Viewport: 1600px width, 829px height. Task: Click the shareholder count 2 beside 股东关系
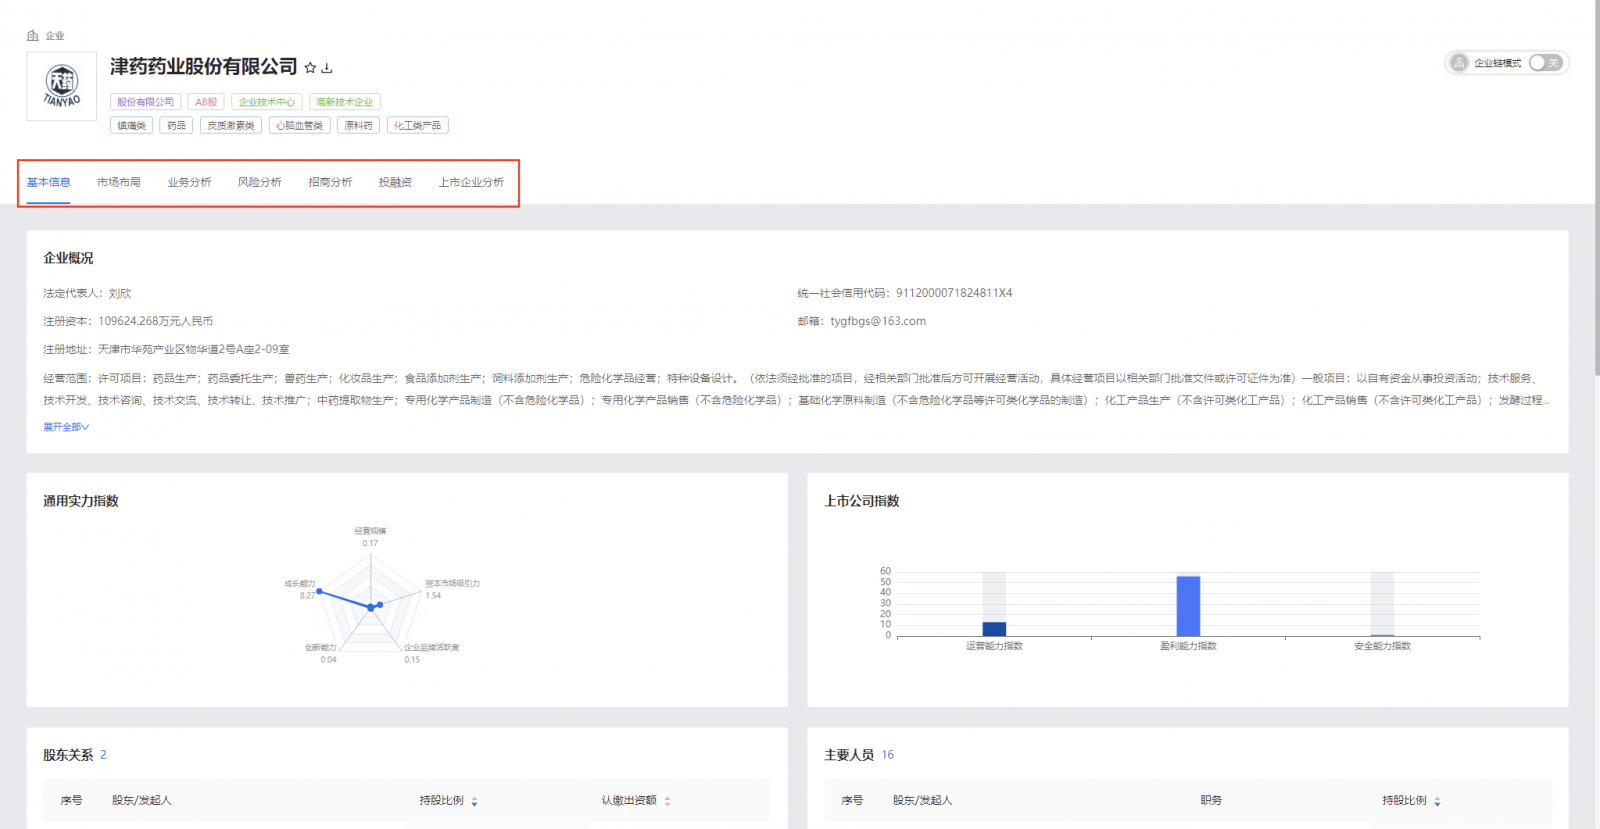click(x=103, y=755)
